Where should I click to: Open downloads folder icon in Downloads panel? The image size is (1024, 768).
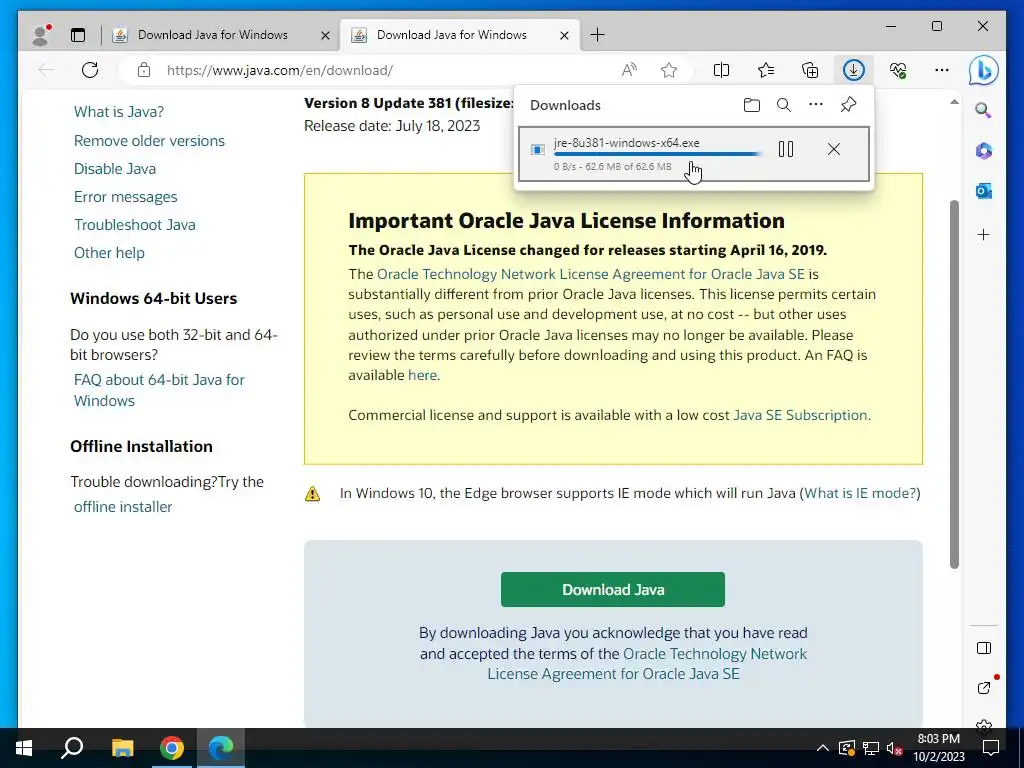point(752,105)
